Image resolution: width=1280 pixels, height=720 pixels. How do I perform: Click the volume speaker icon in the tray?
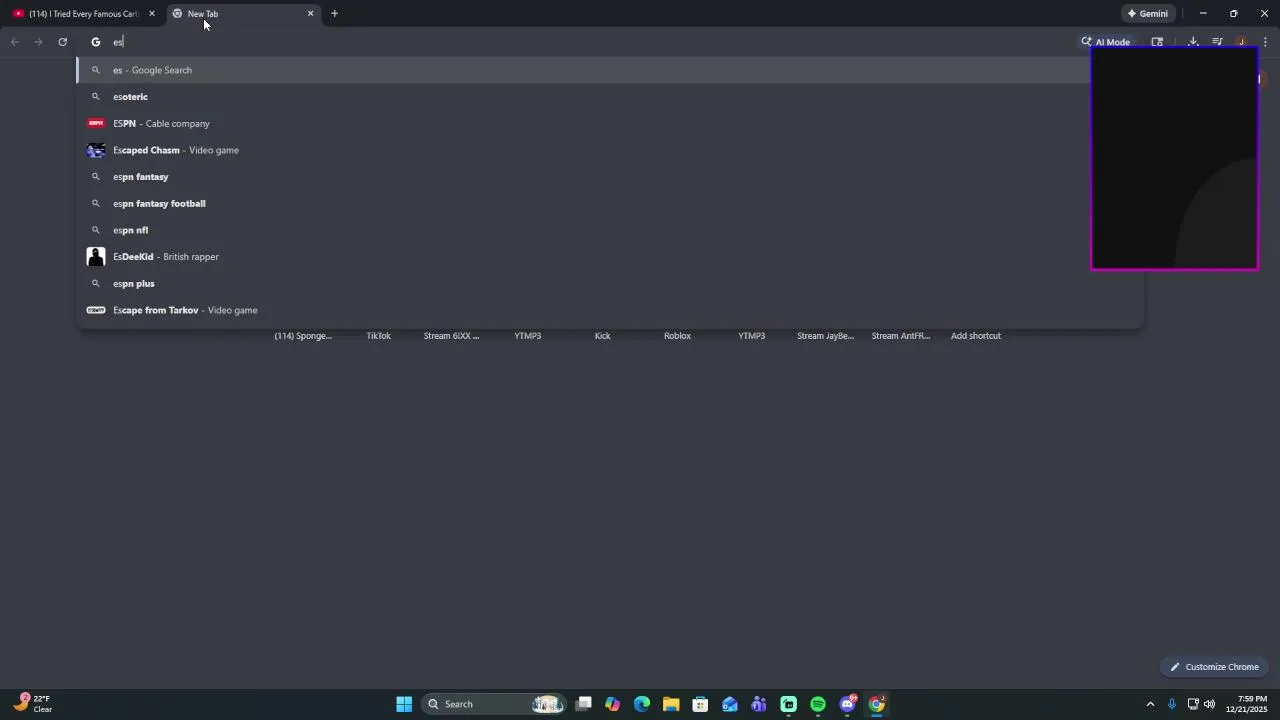[1210, 704]
